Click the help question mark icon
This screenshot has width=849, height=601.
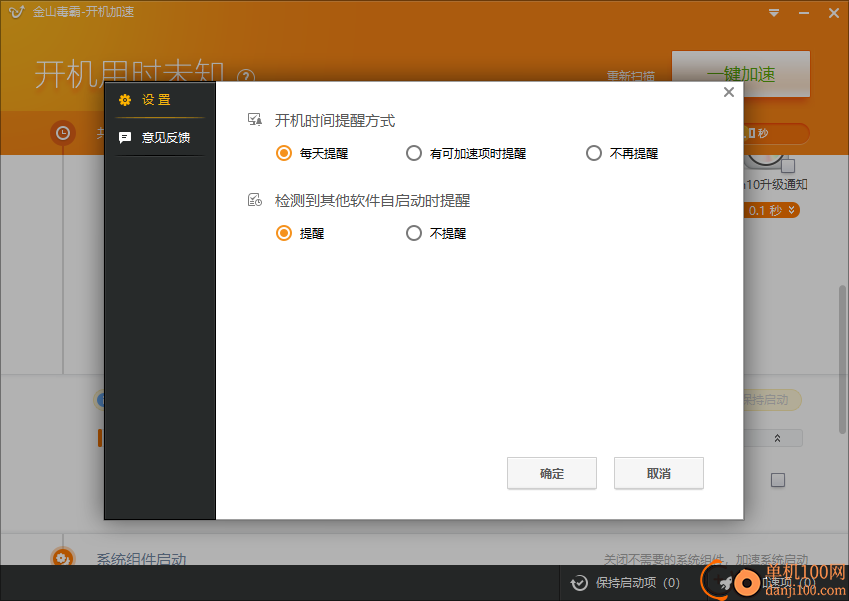click(x=246, y=76)
